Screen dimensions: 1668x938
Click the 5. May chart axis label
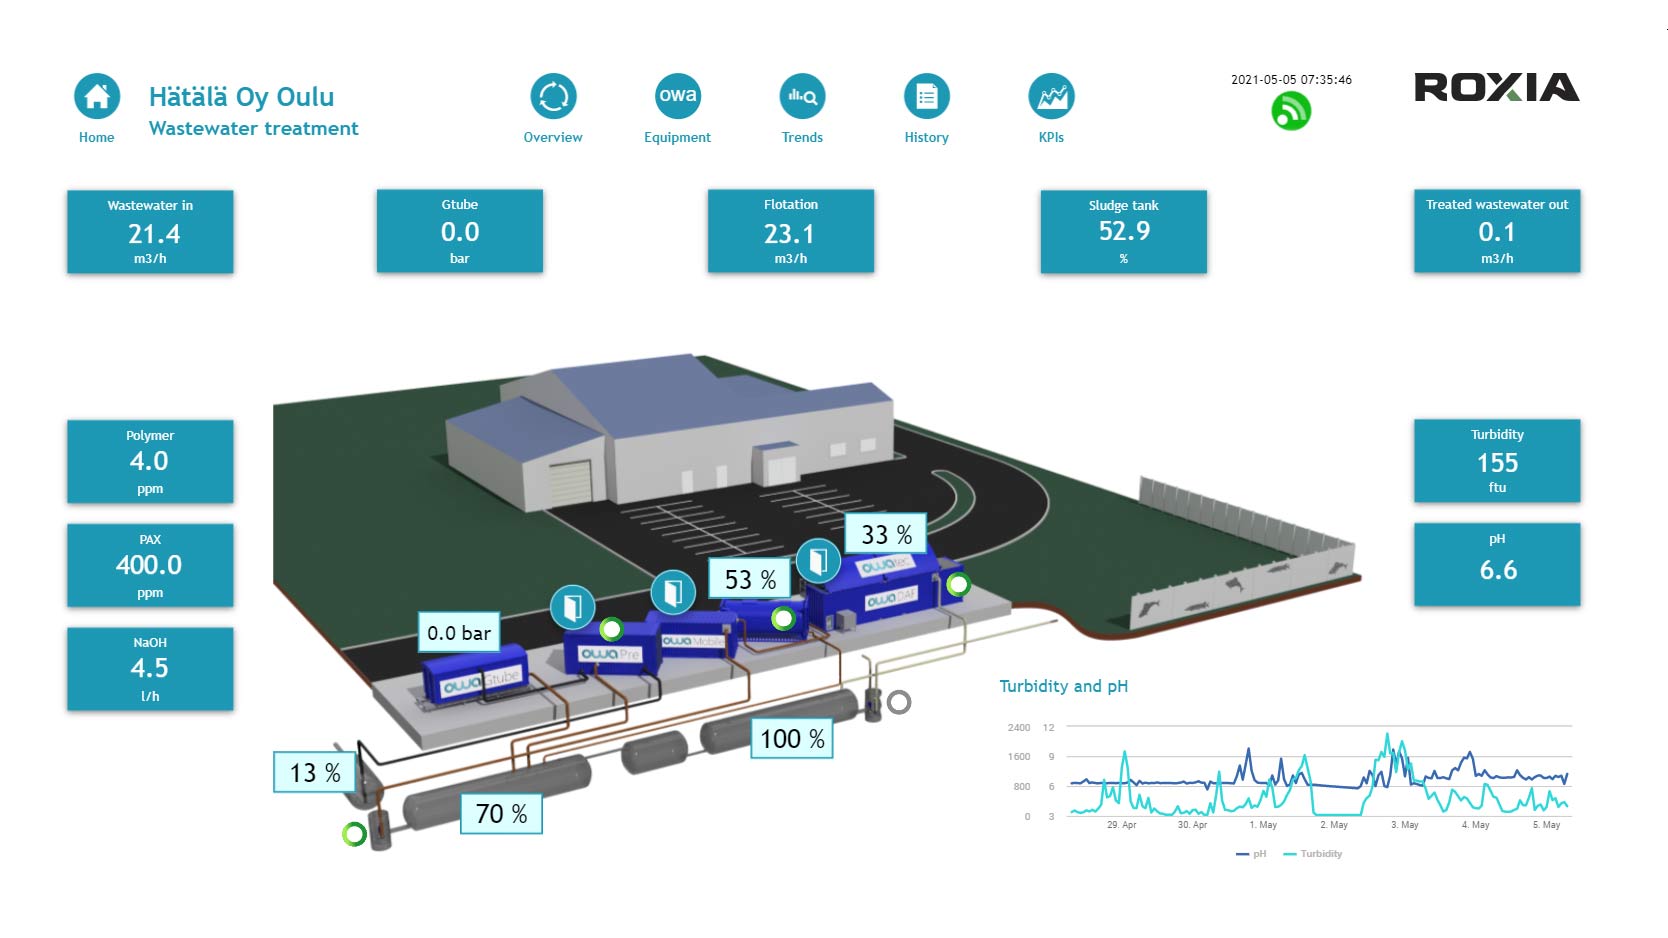[x=1546, y=825]
